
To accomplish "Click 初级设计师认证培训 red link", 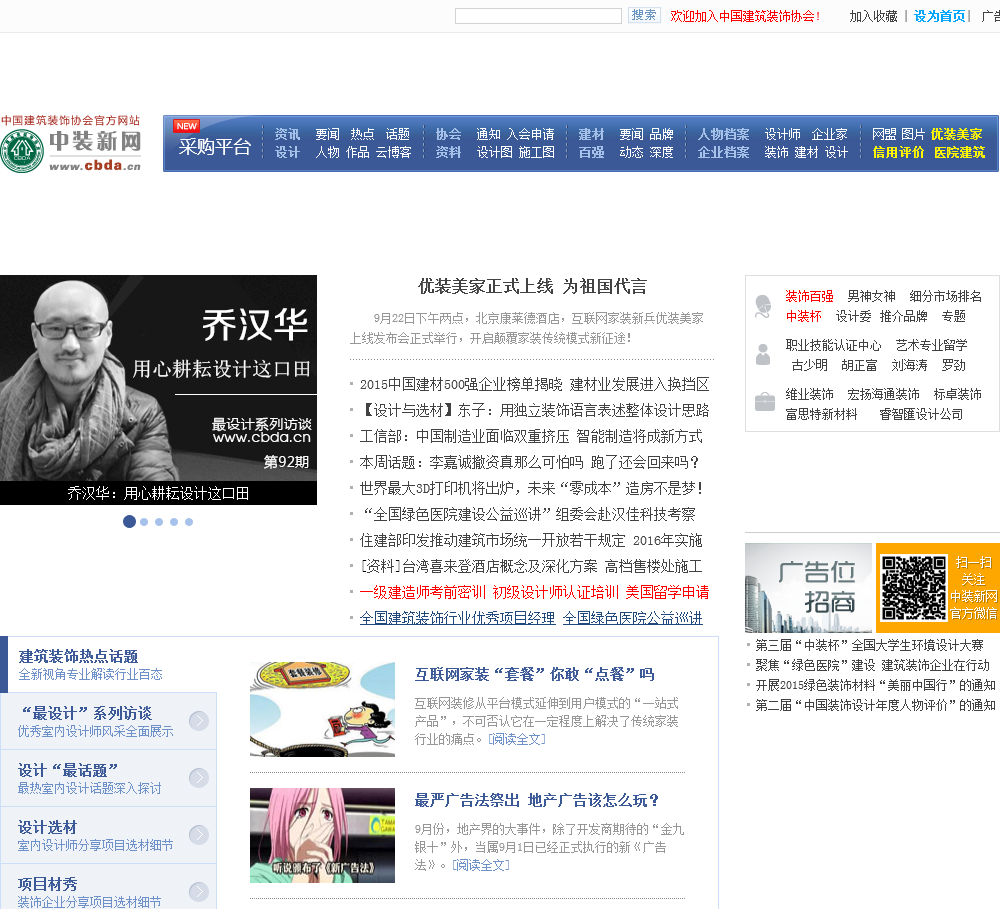I will click(555, 593).
